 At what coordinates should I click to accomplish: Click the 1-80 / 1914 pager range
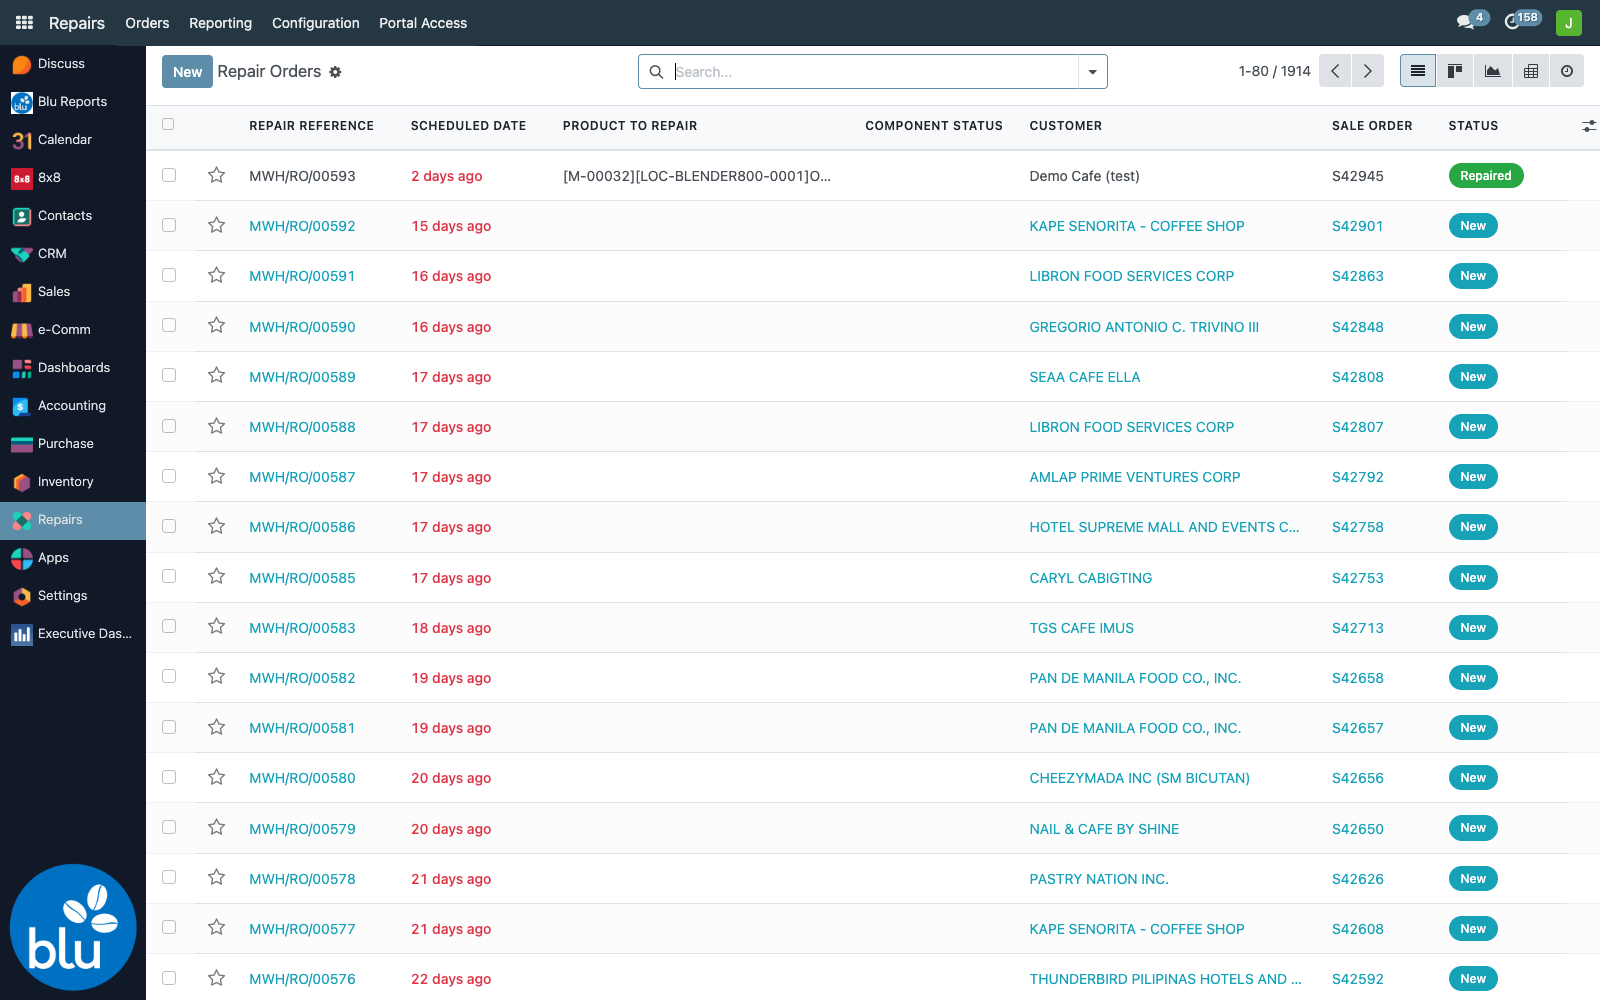pyautogui.click(x=1274, y=71)
